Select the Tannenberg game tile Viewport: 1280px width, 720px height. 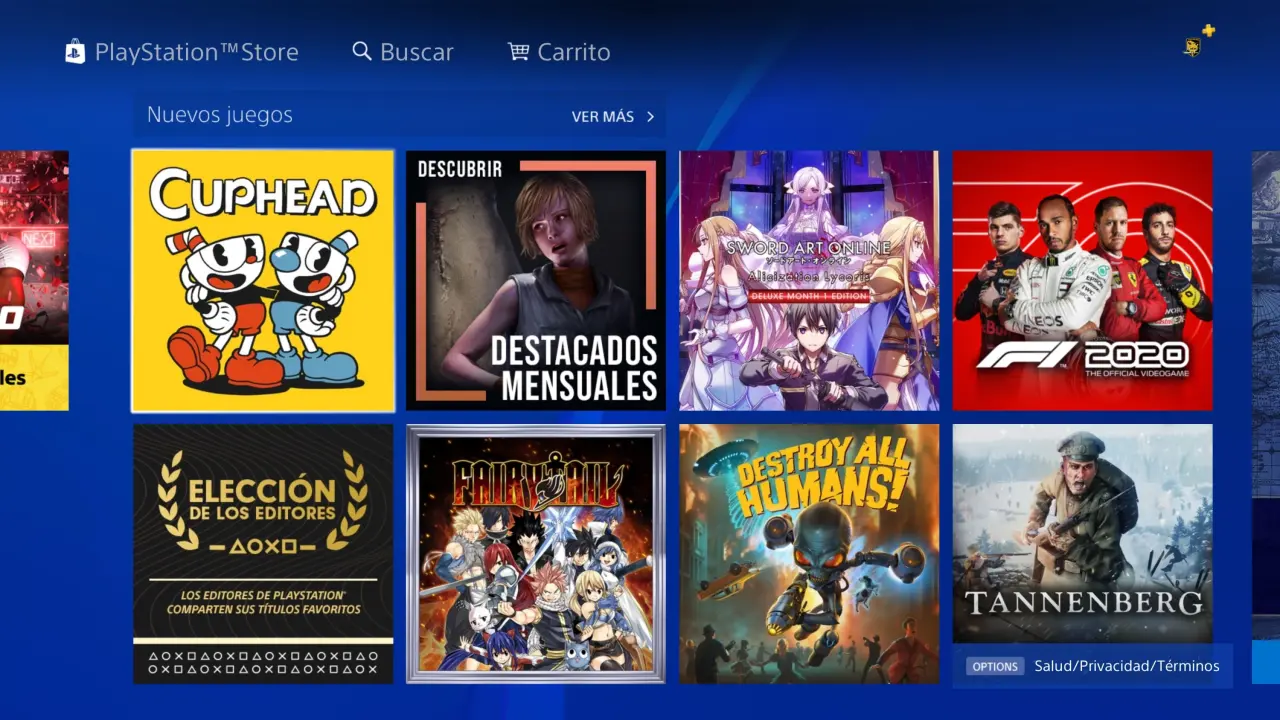pyautogui.click(x=1082, y=533)
